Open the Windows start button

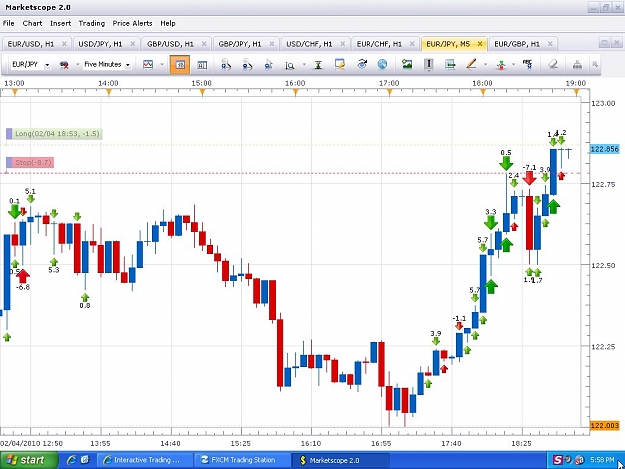point(28,460)
